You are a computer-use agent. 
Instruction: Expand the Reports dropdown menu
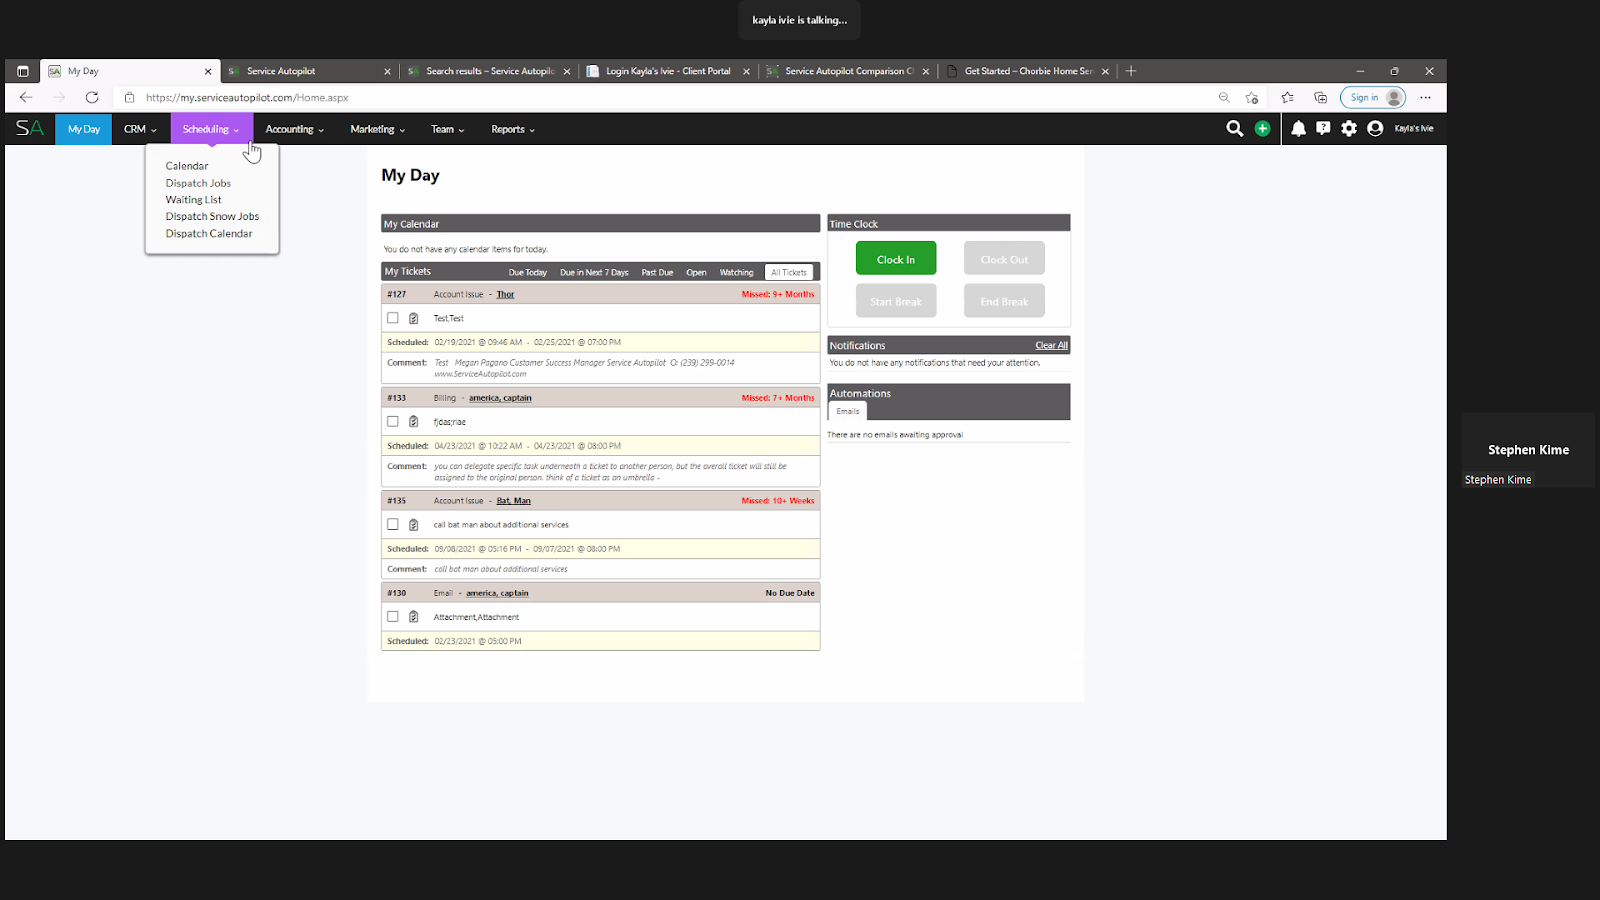(x=513, y=129)
